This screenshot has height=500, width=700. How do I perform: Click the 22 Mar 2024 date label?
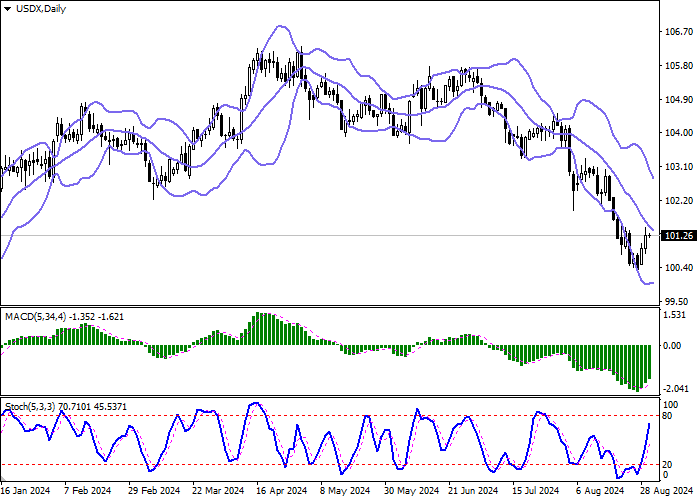218,491
